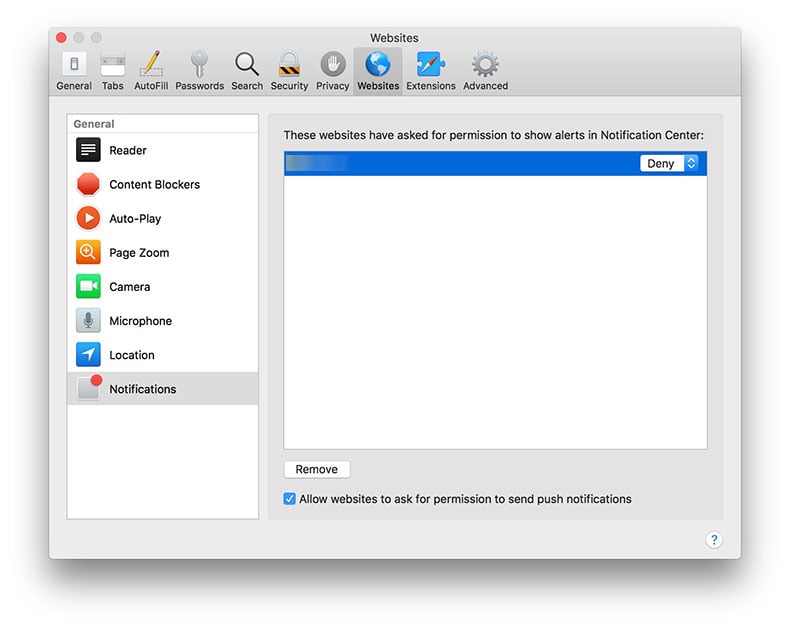Click the Extensions tab label
Image resolution: width=790 pixels, height=629 pixels.
point(431,86)
